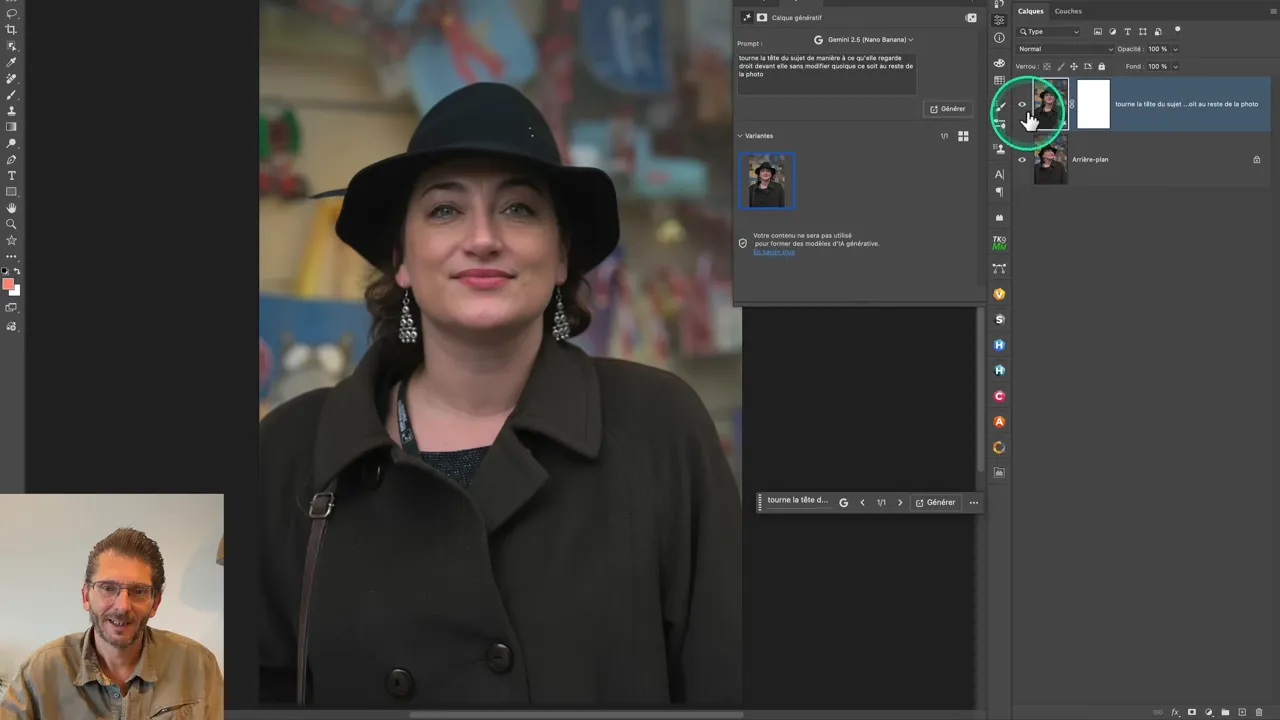Click the lock all layer icon
Screen dimensions: 1280x720
[x=1103, y=66]
